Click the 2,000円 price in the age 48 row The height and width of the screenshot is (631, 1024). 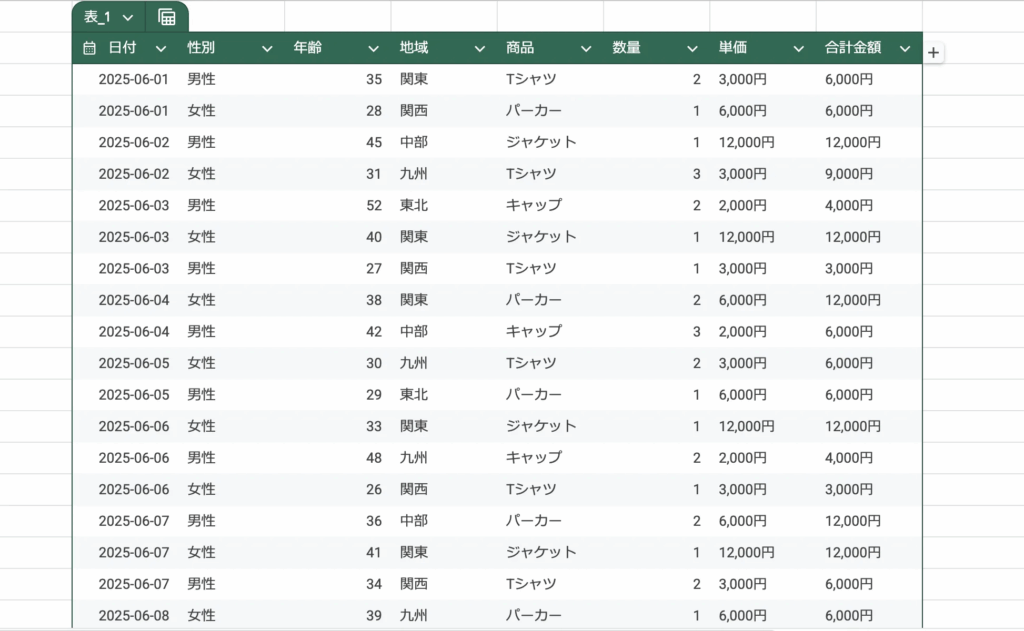[743, 458]
